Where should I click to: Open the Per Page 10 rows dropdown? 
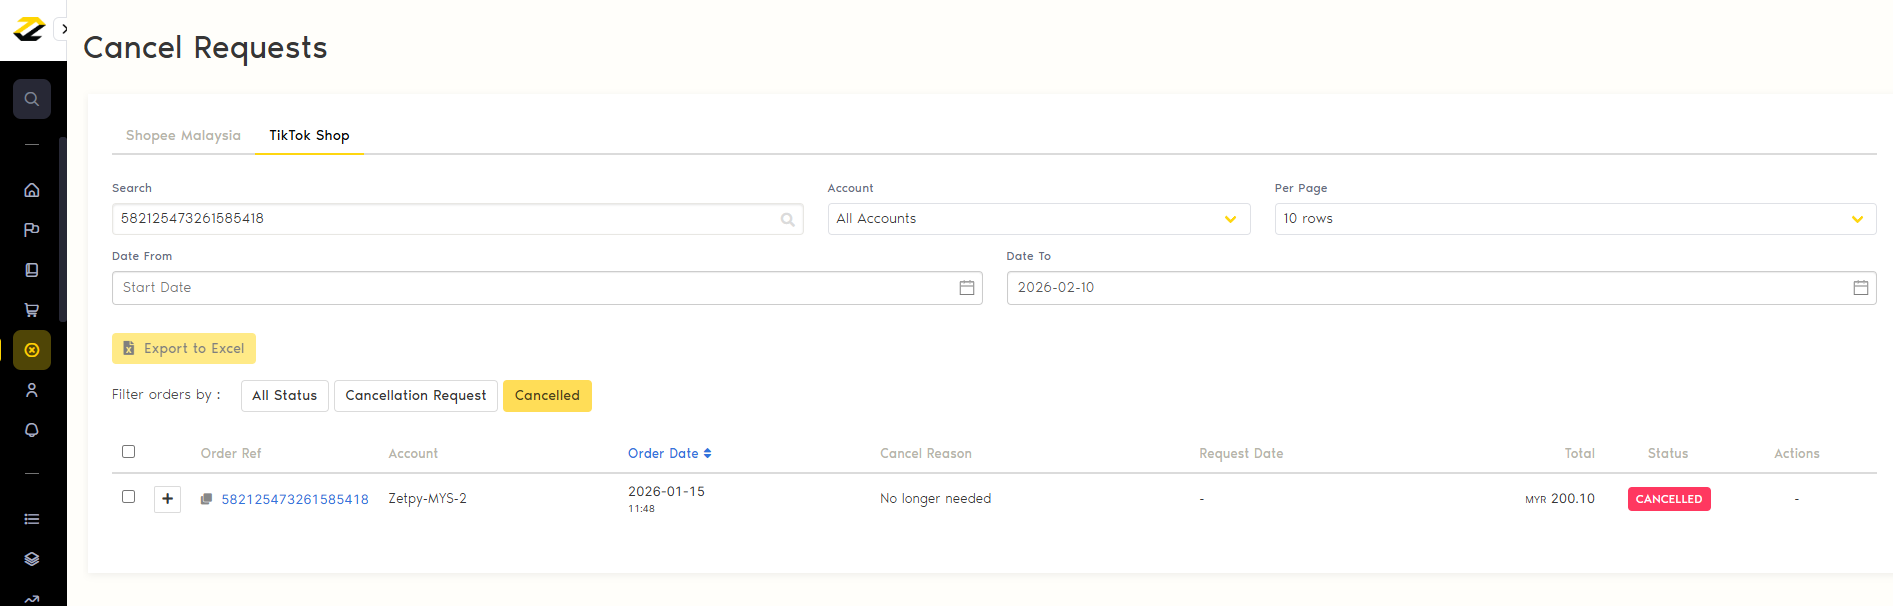(1575, 219)
